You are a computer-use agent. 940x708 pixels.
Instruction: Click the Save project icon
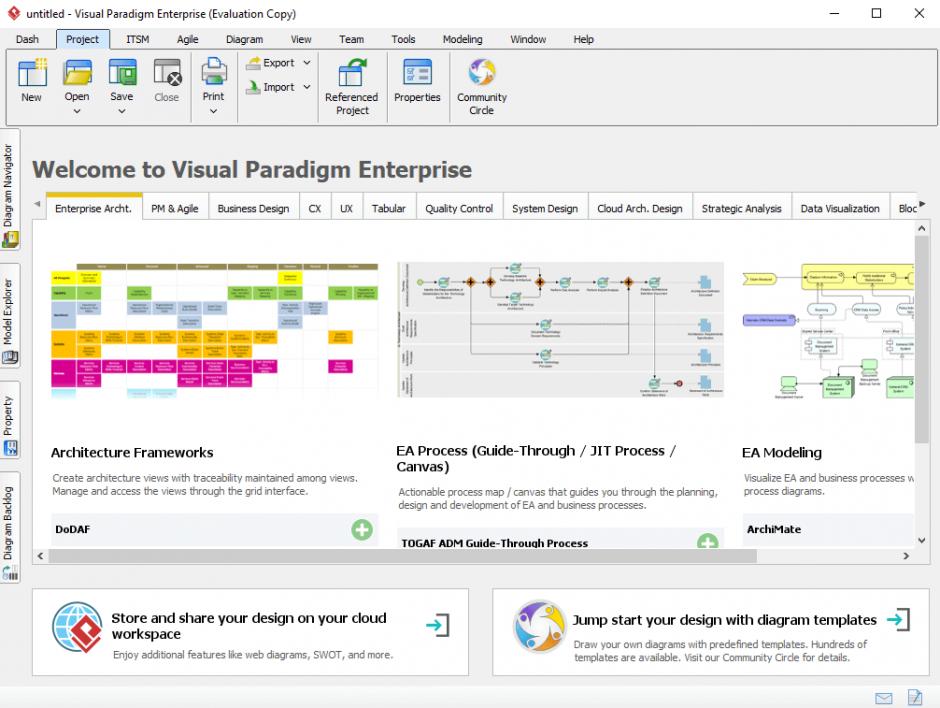[x=122, y=72]
